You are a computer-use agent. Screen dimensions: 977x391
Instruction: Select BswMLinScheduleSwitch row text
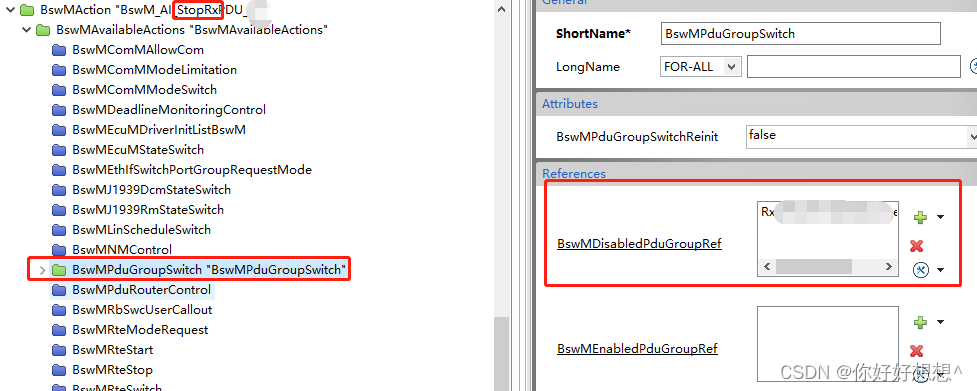[x=141, y=229]
